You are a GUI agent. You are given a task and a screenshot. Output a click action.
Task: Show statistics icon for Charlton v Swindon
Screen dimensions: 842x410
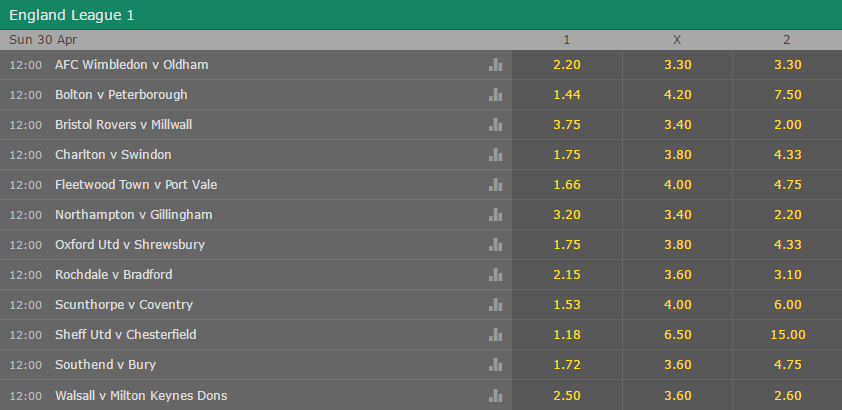495,155
